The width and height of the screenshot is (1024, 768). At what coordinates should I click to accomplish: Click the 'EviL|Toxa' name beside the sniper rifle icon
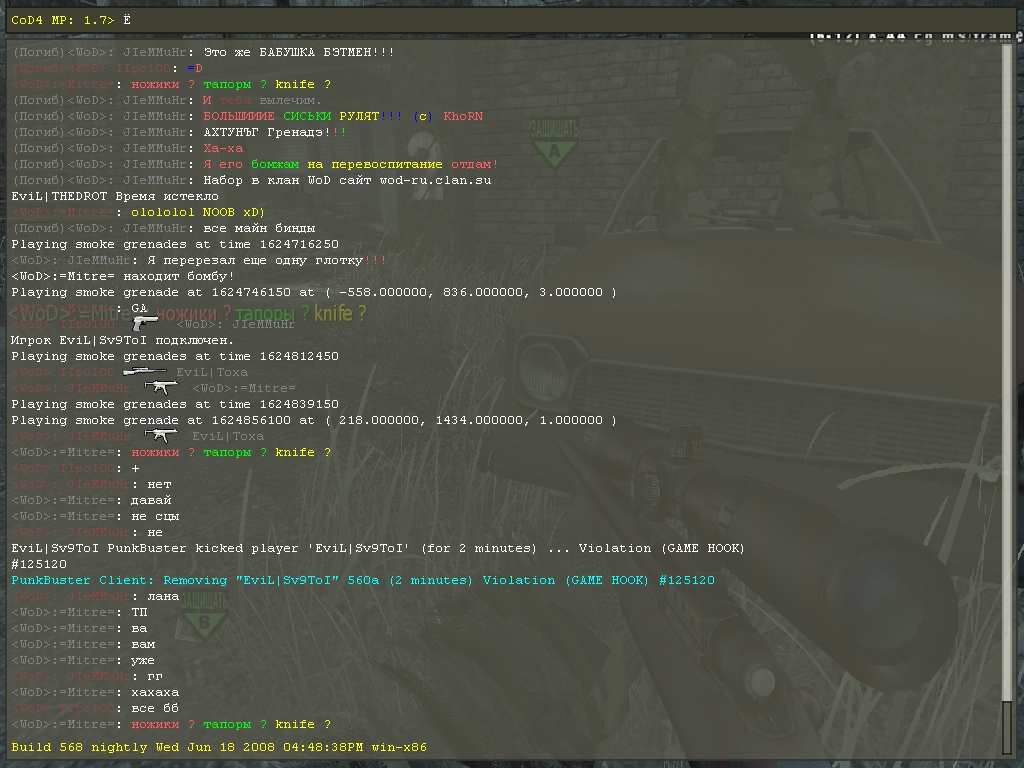coord(212,372)
